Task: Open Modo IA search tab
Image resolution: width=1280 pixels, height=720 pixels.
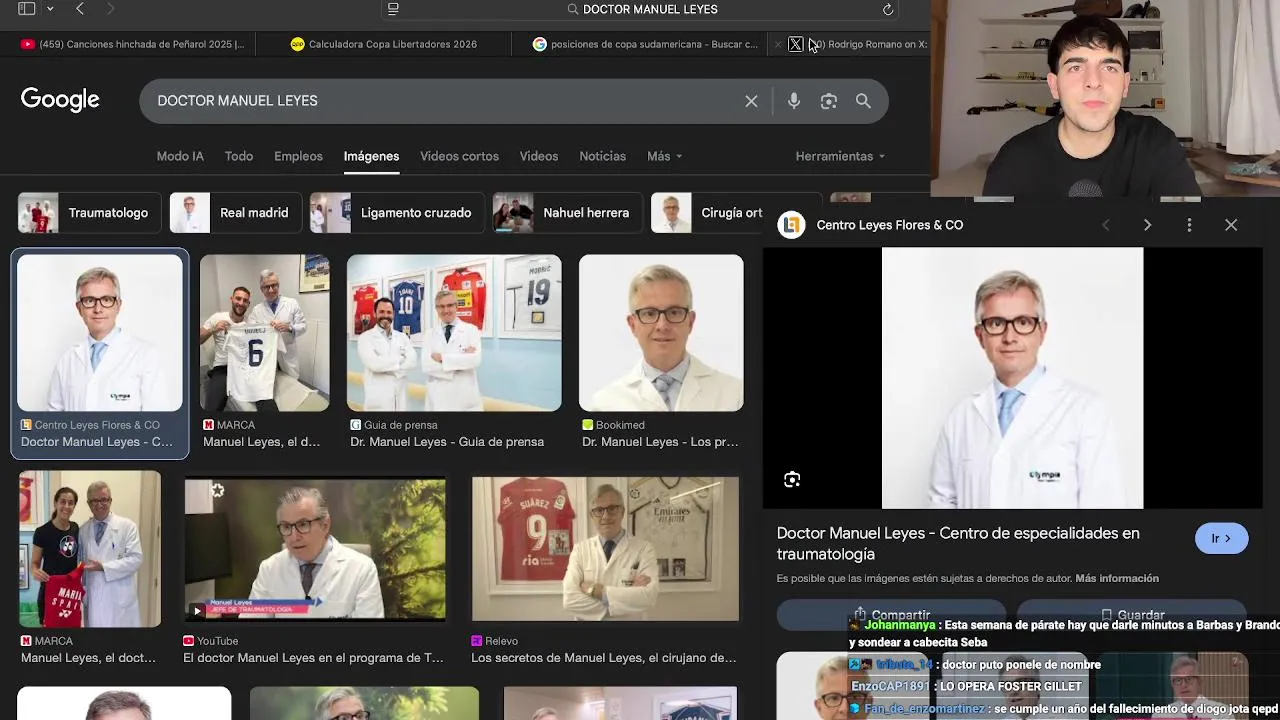Action: click(180, 156)
